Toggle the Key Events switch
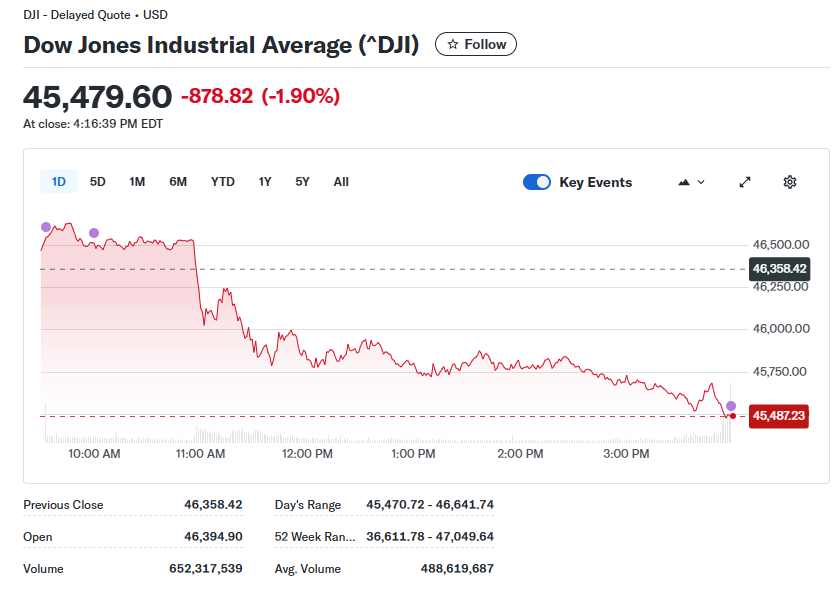Screen dimensions: 837x596 [537, 182]
